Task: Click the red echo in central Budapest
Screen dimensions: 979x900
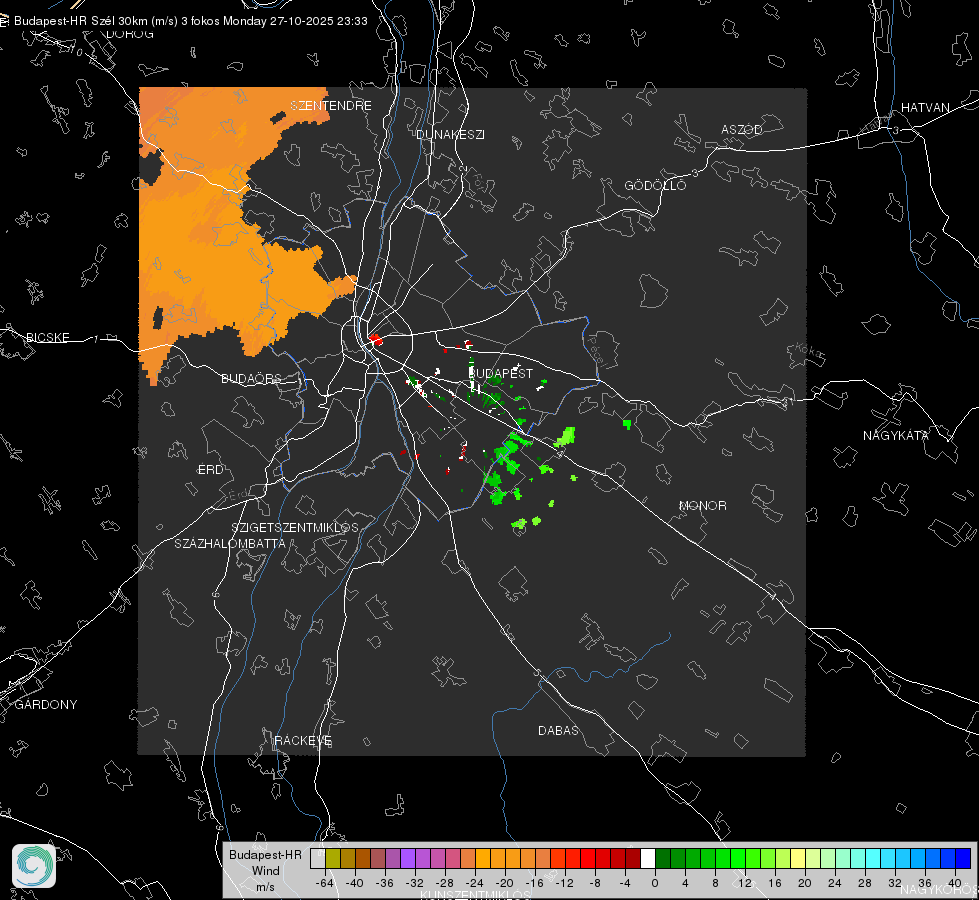Action: (376, 339)
